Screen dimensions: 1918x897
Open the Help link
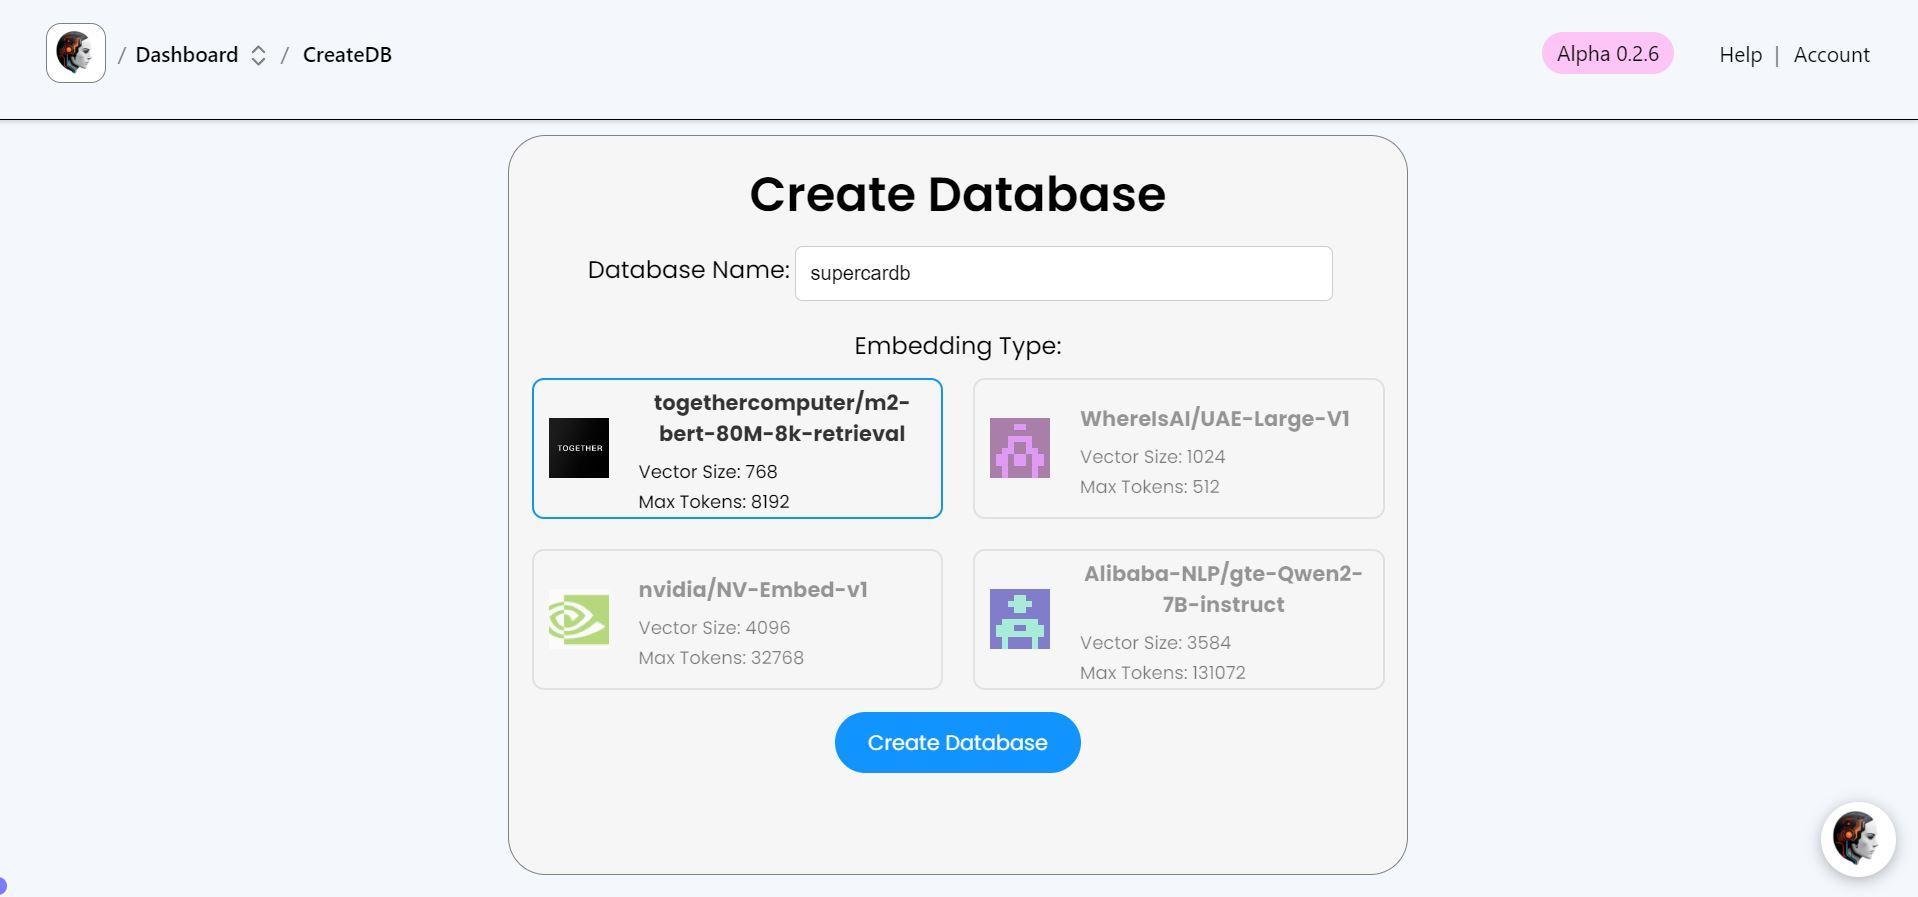(x=1740, y=55)
